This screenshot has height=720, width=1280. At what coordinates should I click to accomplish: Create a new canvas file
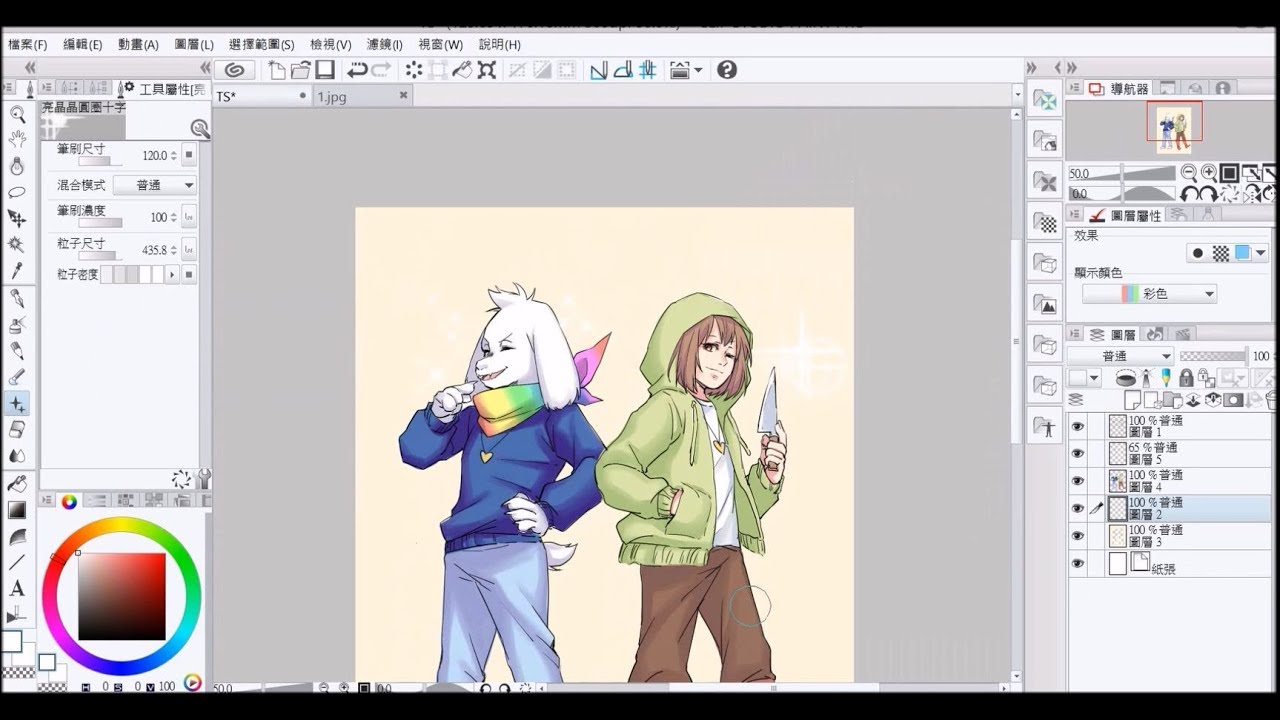tap(278, 70)
